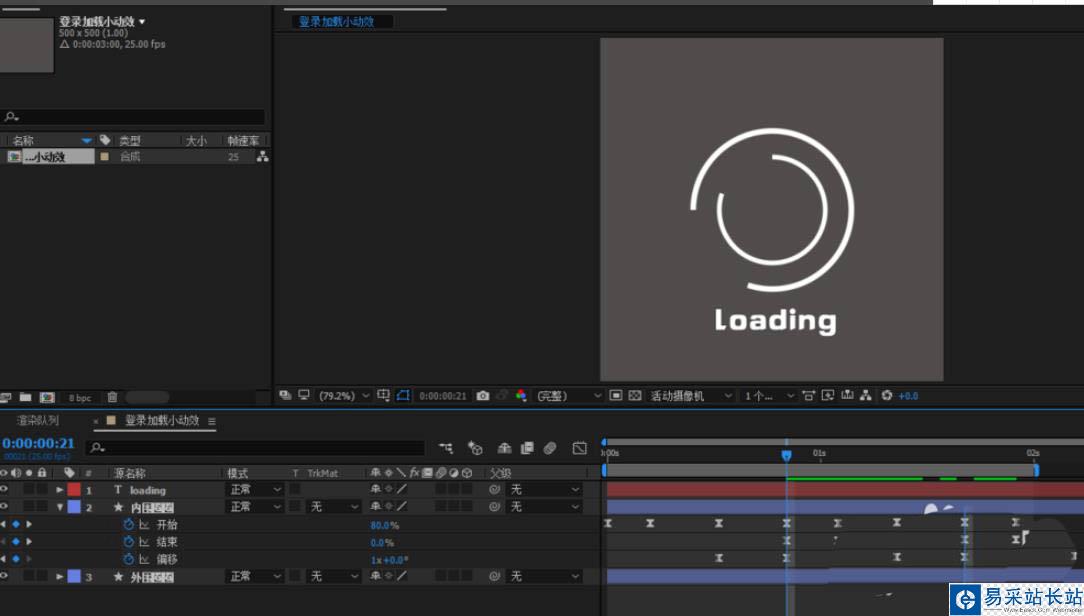1084x616 pixels.
Task: Open the composition mini-flowchart icon in timeline
Action: [x=446, y=448]
